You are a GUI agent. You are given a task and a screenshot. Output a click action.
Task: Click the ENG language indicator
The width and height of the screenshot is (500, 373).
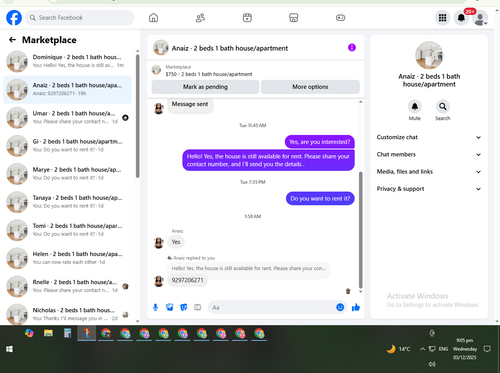(443, 349)
